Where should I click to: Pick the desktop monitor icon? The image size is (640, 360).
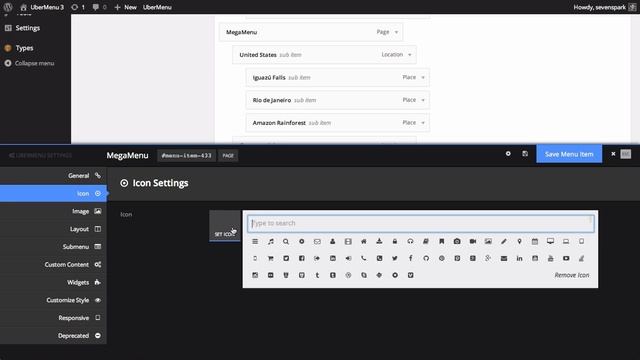550,242
